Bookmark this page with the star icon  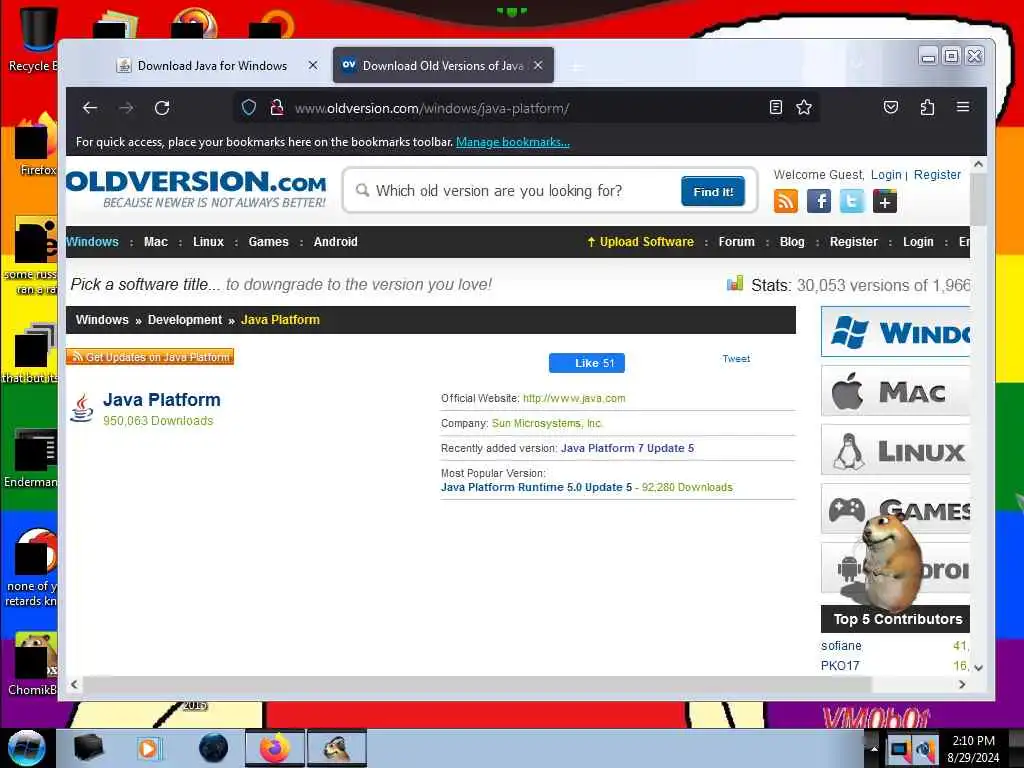tap(804, 108)
